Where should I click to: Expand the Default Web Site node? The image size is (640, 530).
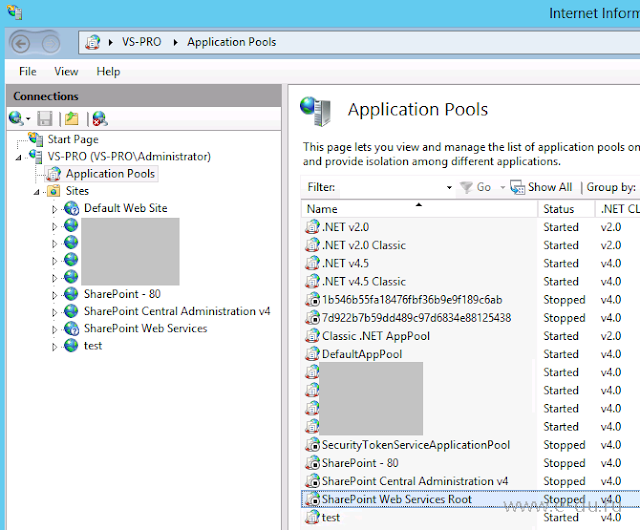point(54,209)
